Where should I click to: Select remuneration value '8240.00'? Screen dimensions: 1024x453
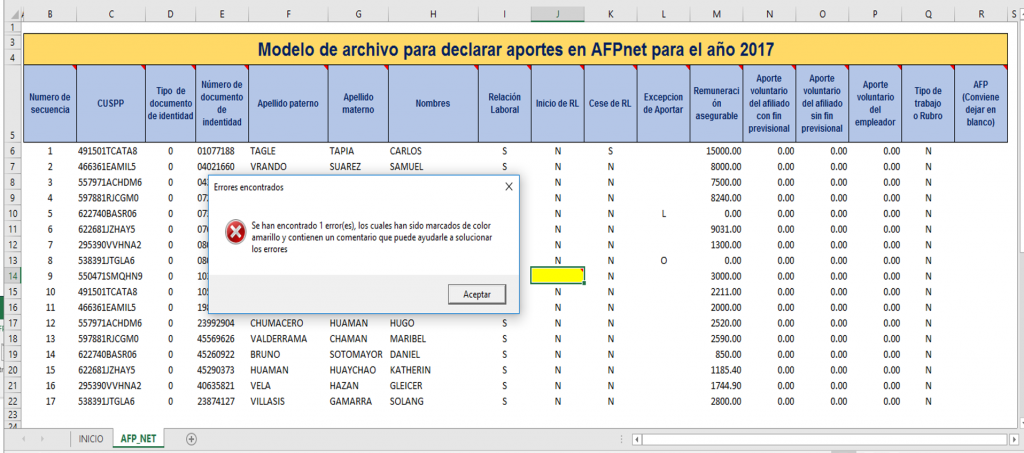[716, 198]
